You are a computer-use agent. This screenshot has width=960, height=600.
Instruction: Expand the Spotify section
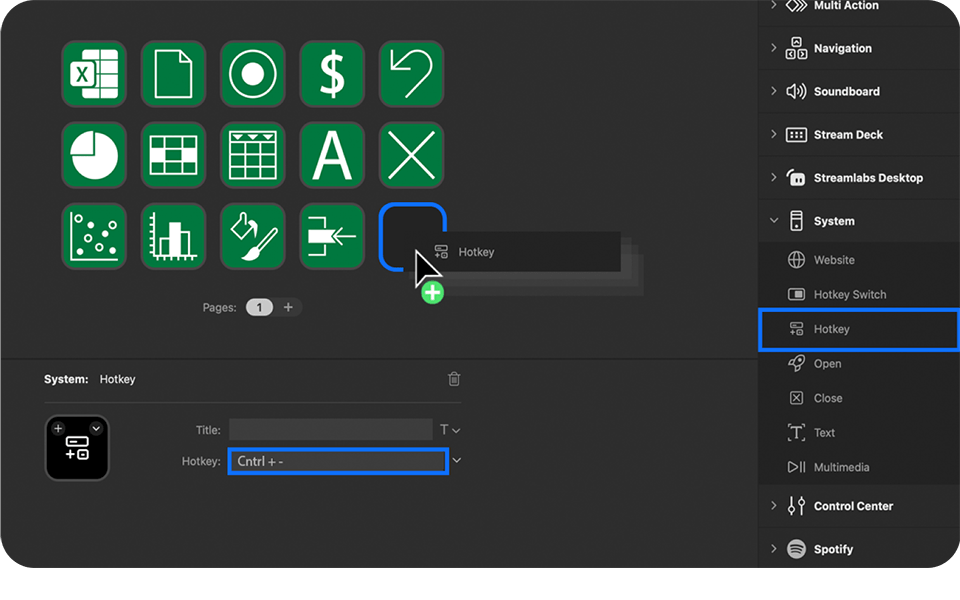[773, 549]
